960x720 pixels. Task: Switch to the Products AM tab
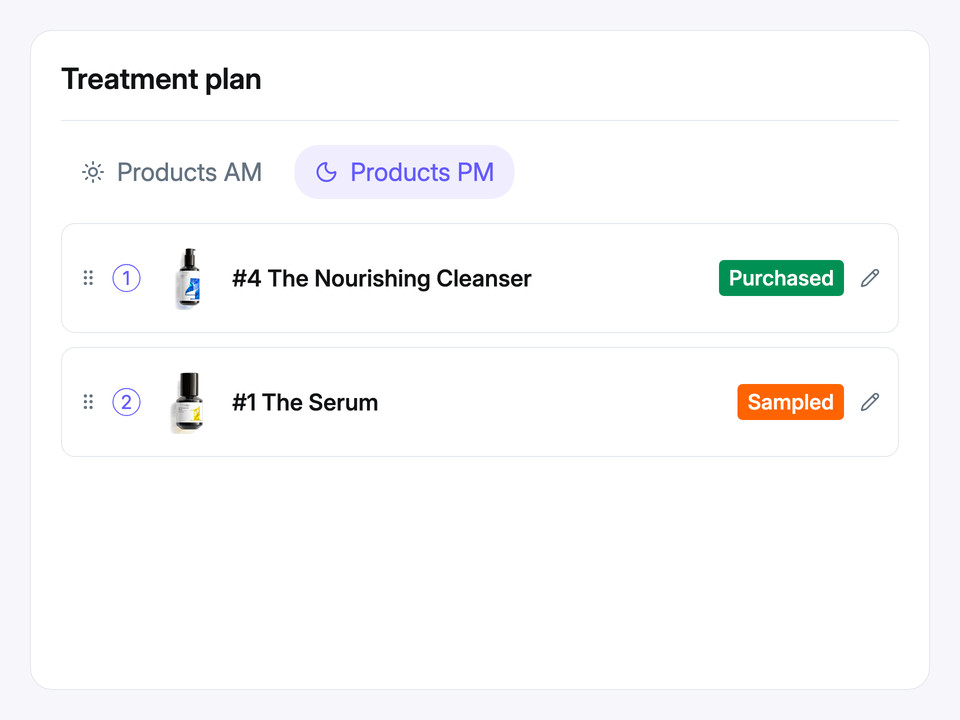pos(171,172)
